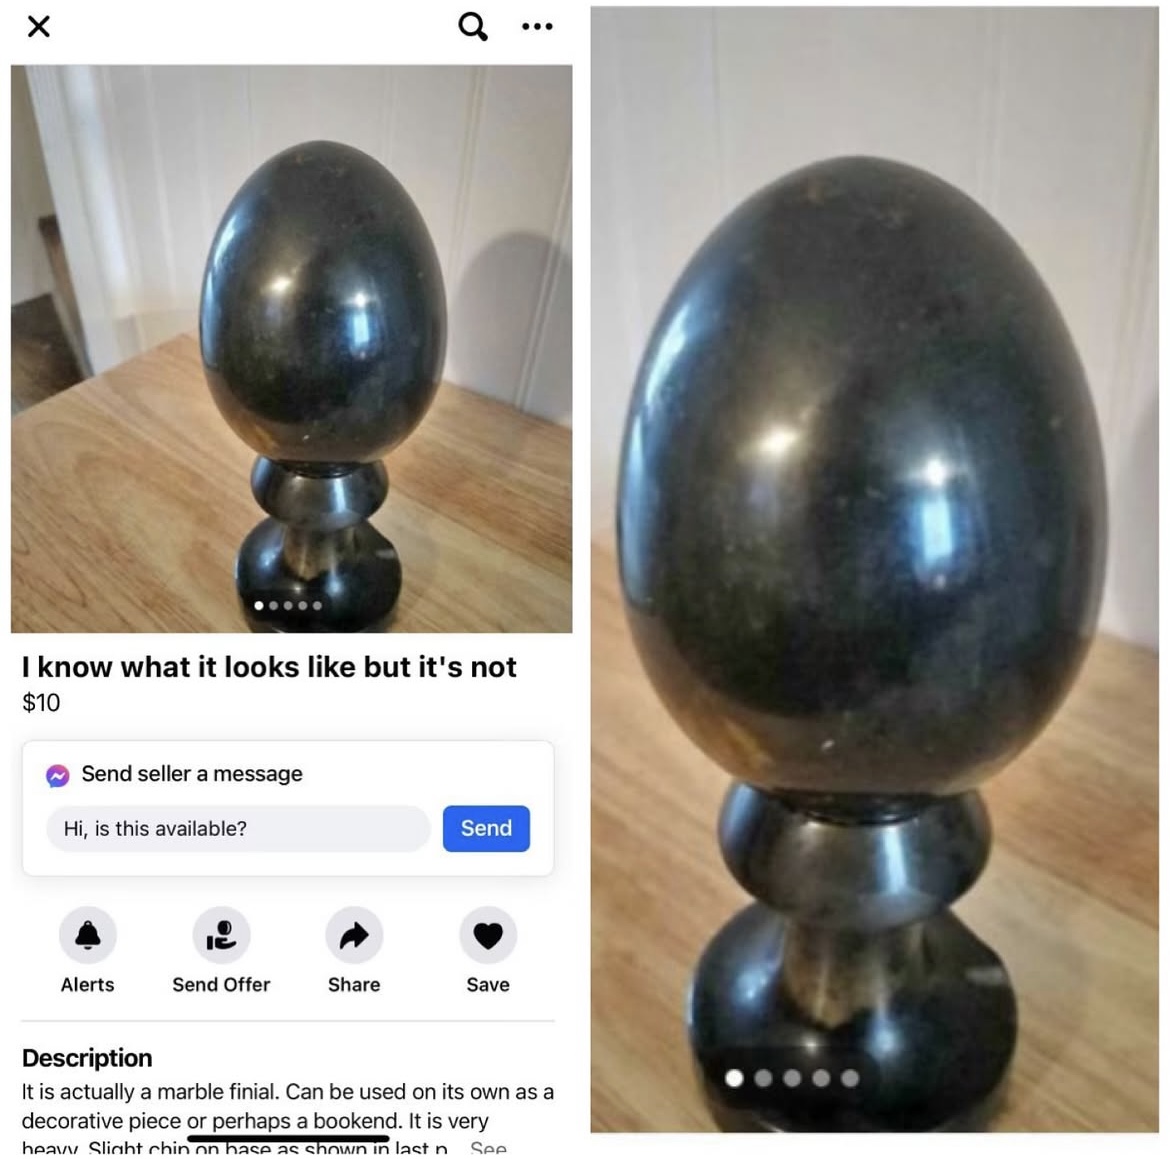Tap the Send Offer icon
The width and height of the screenshot is (1170, 1159).
click(x=222, y=935)
